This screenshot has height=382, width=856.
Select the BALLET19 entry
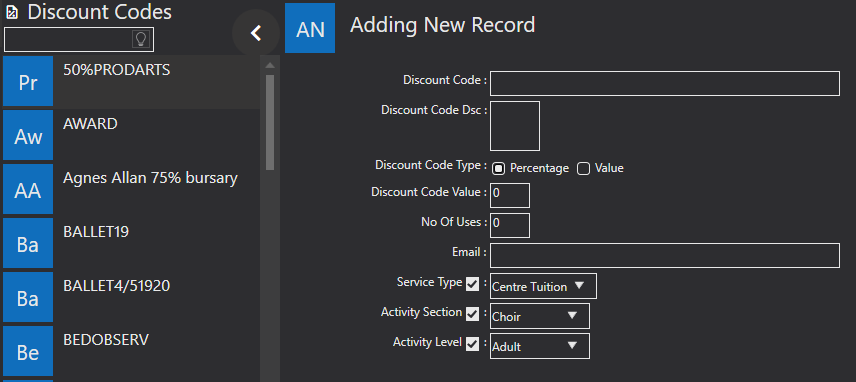click(x=131, y=243)
